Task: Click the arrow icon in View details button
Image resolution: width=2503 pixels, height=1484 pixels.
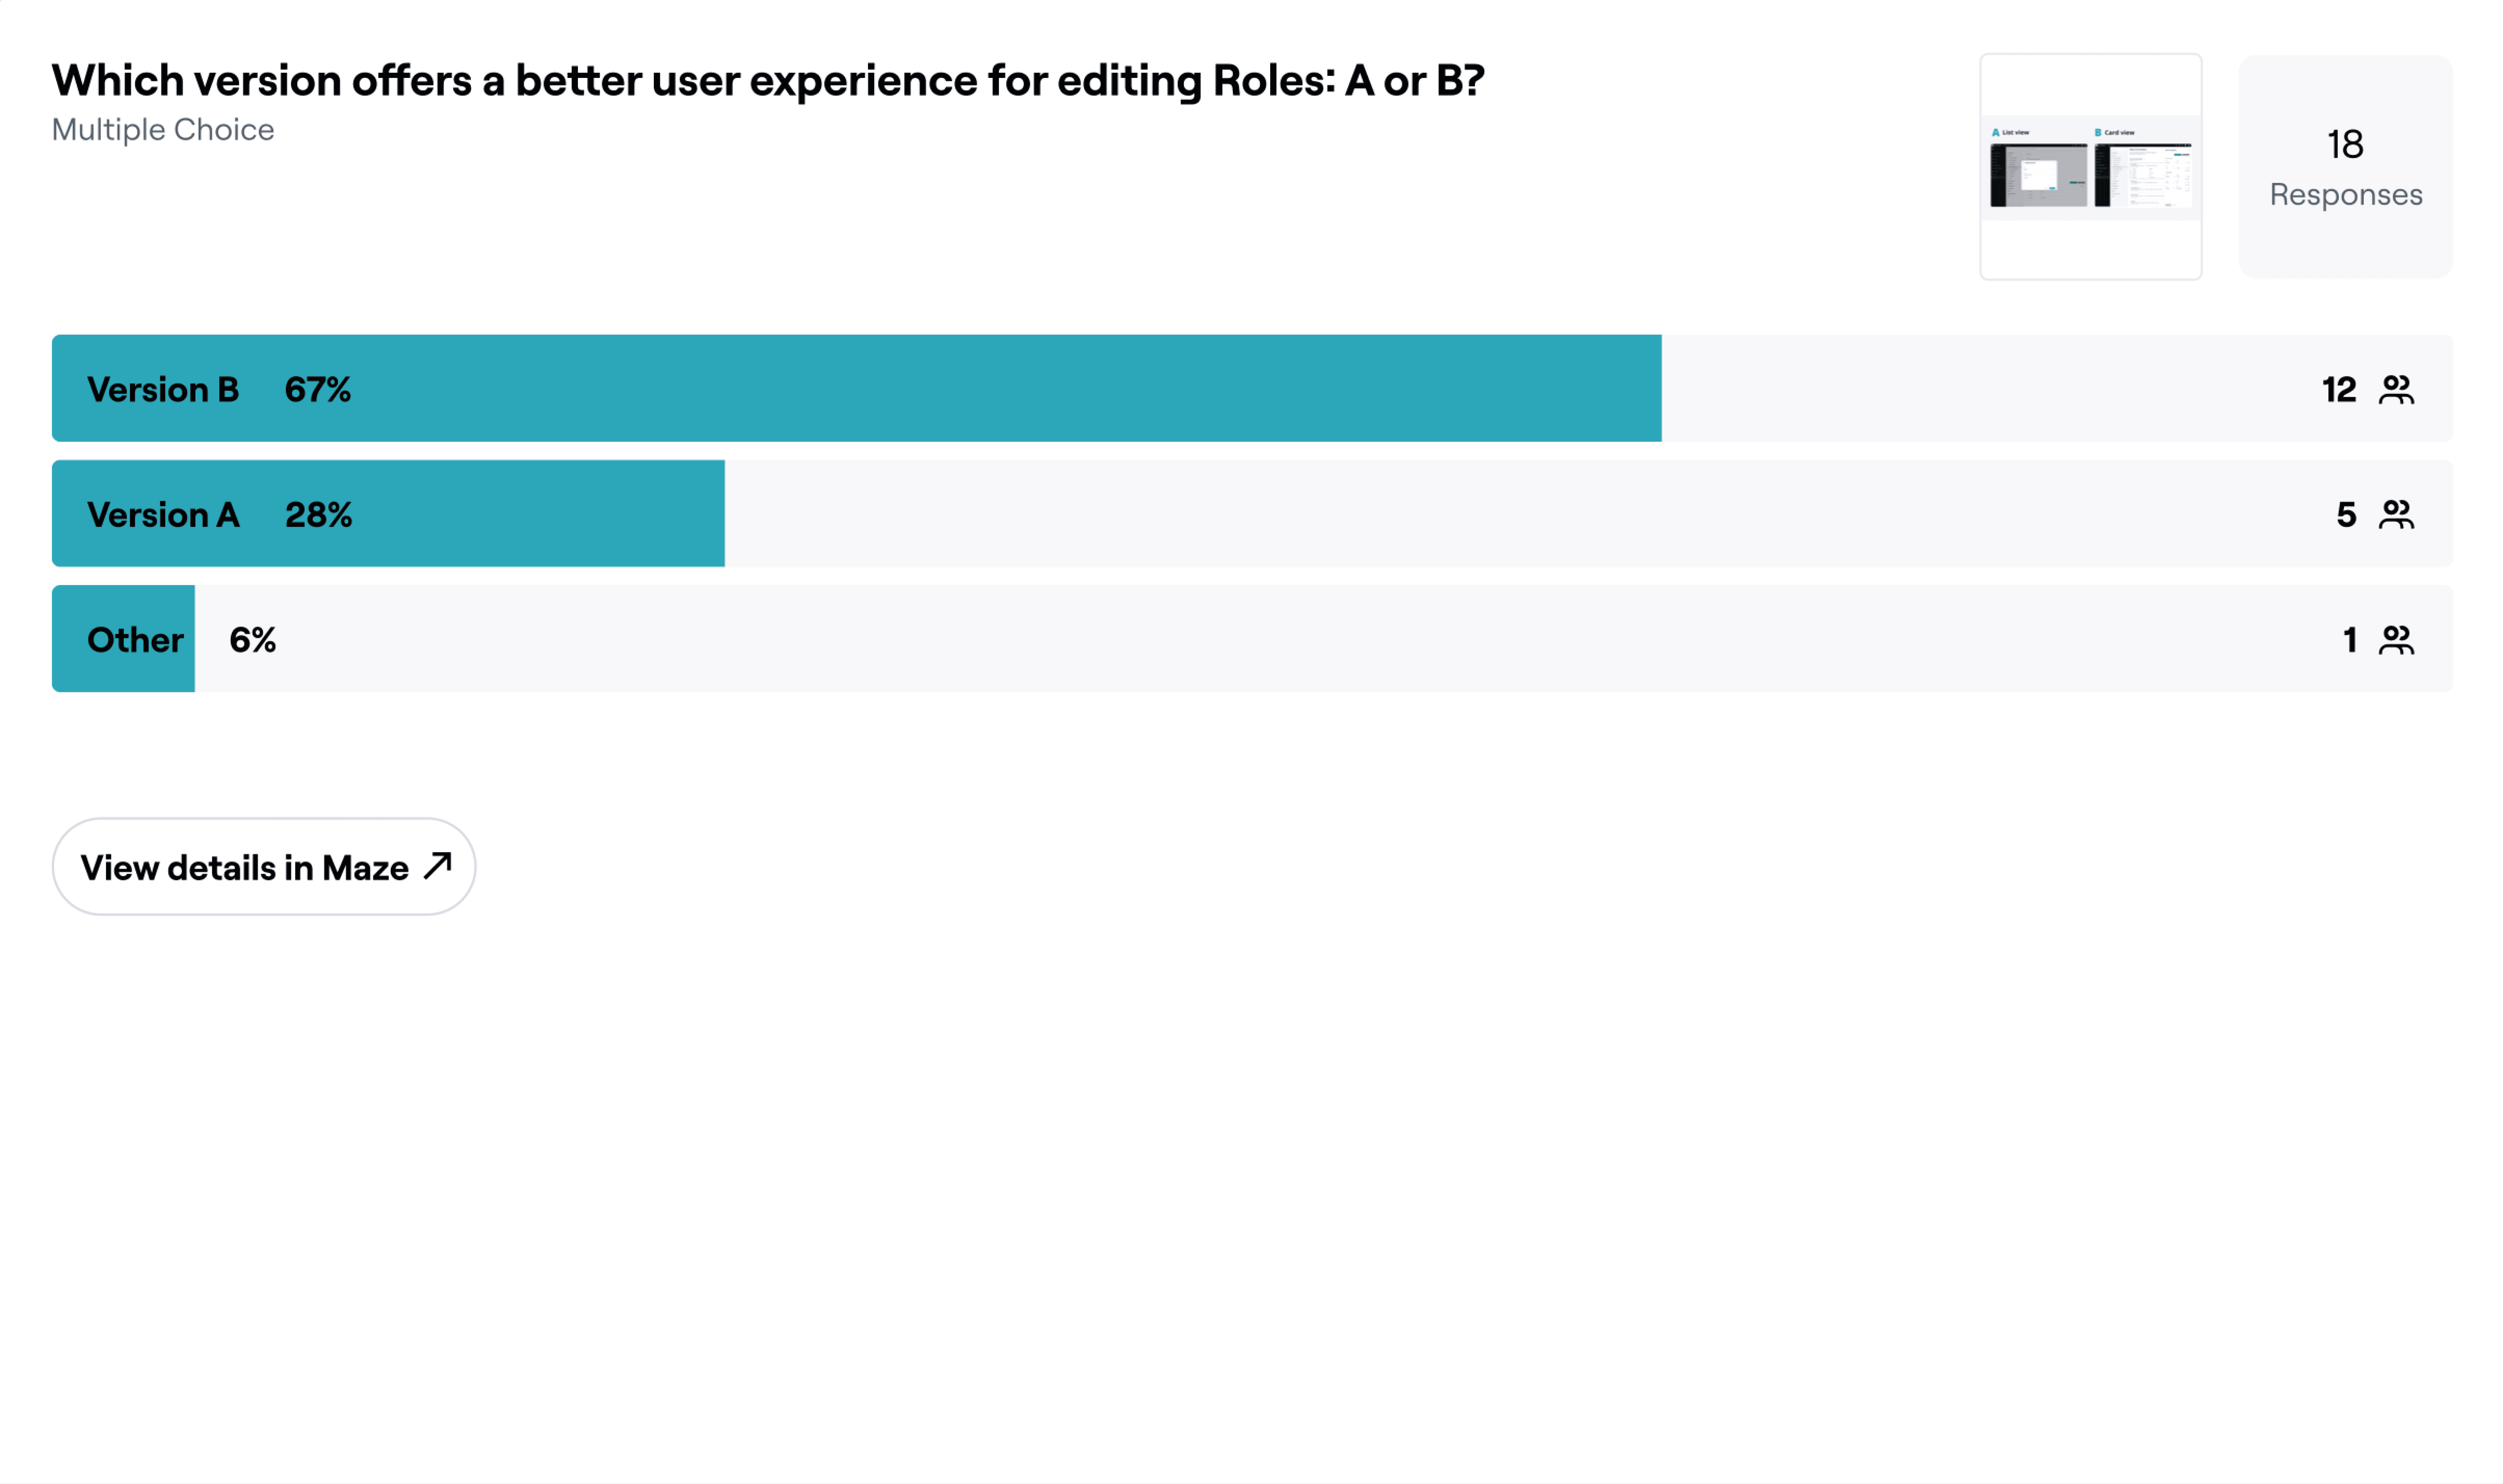Action: [x=438, y=866]
